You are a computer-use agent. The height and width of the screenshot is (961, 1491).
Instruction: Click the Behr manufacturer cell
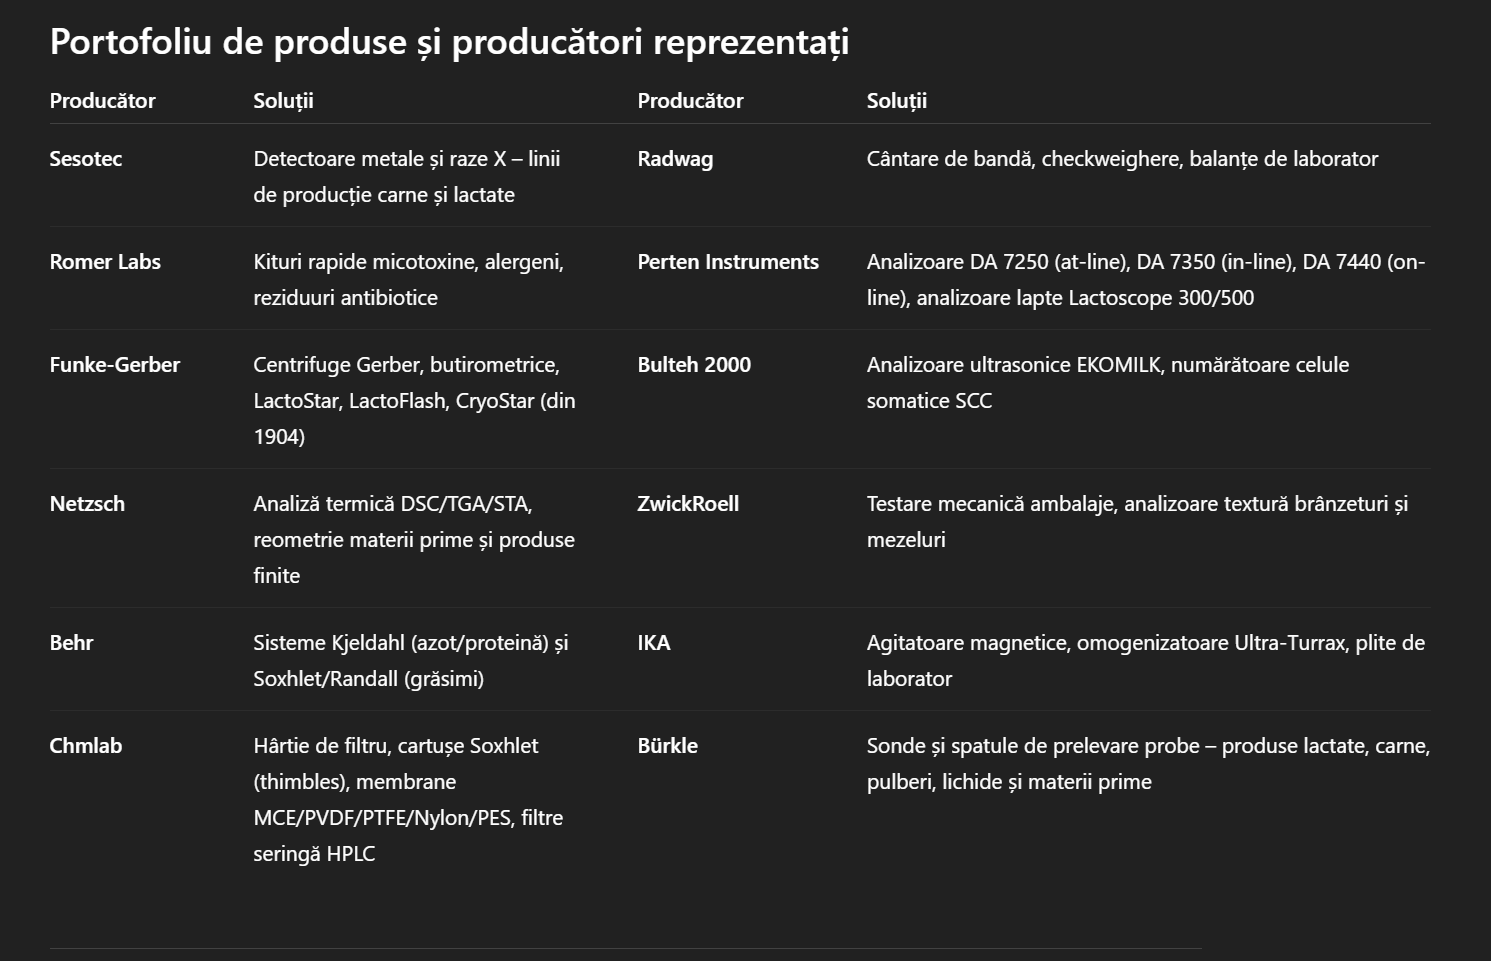click(71, 643)
